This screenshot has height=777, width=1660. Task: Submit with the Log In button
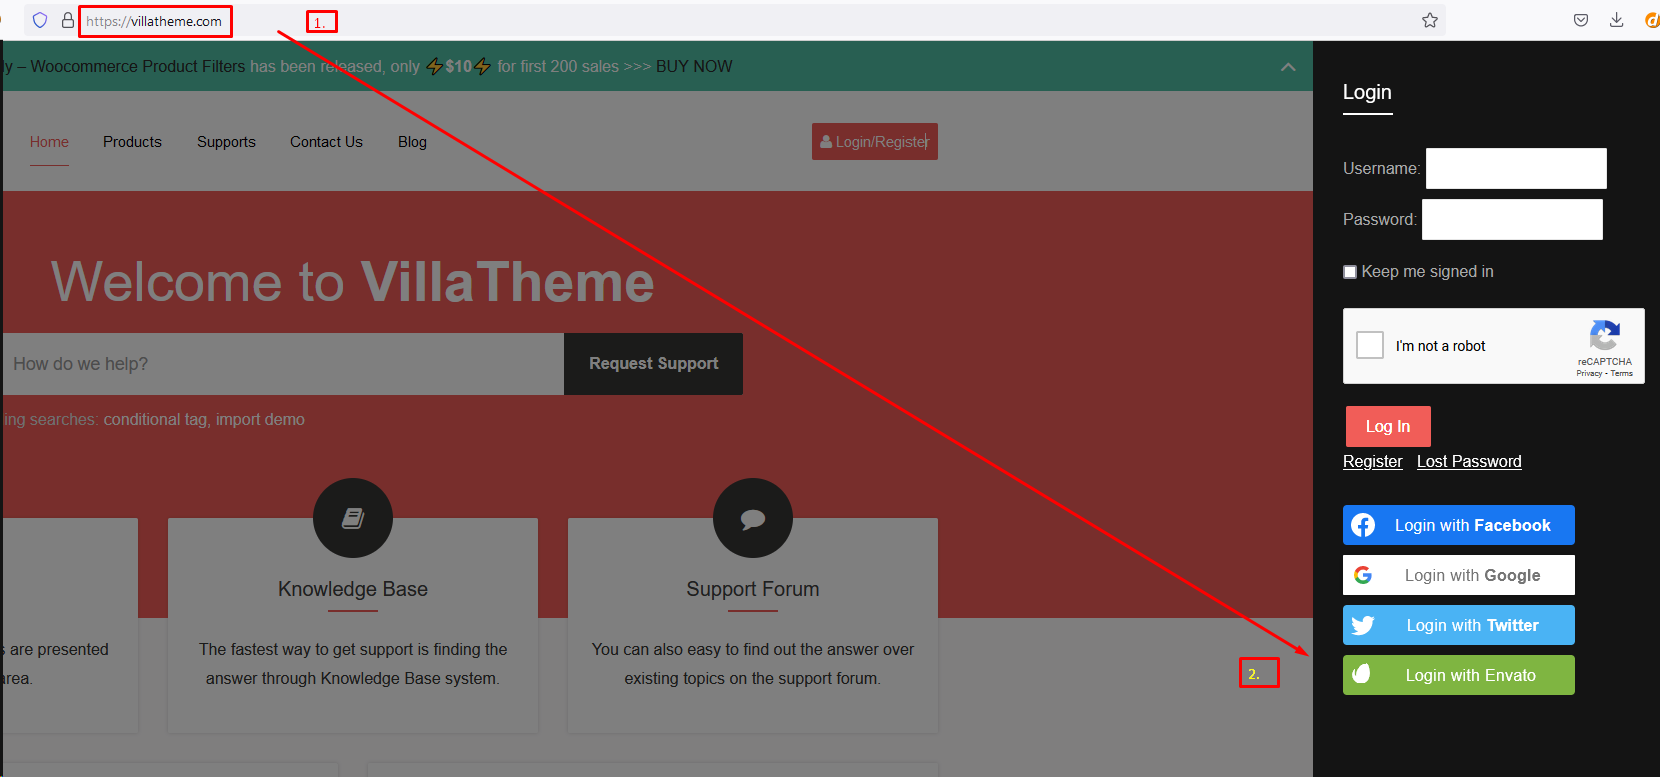[1388, 426]
